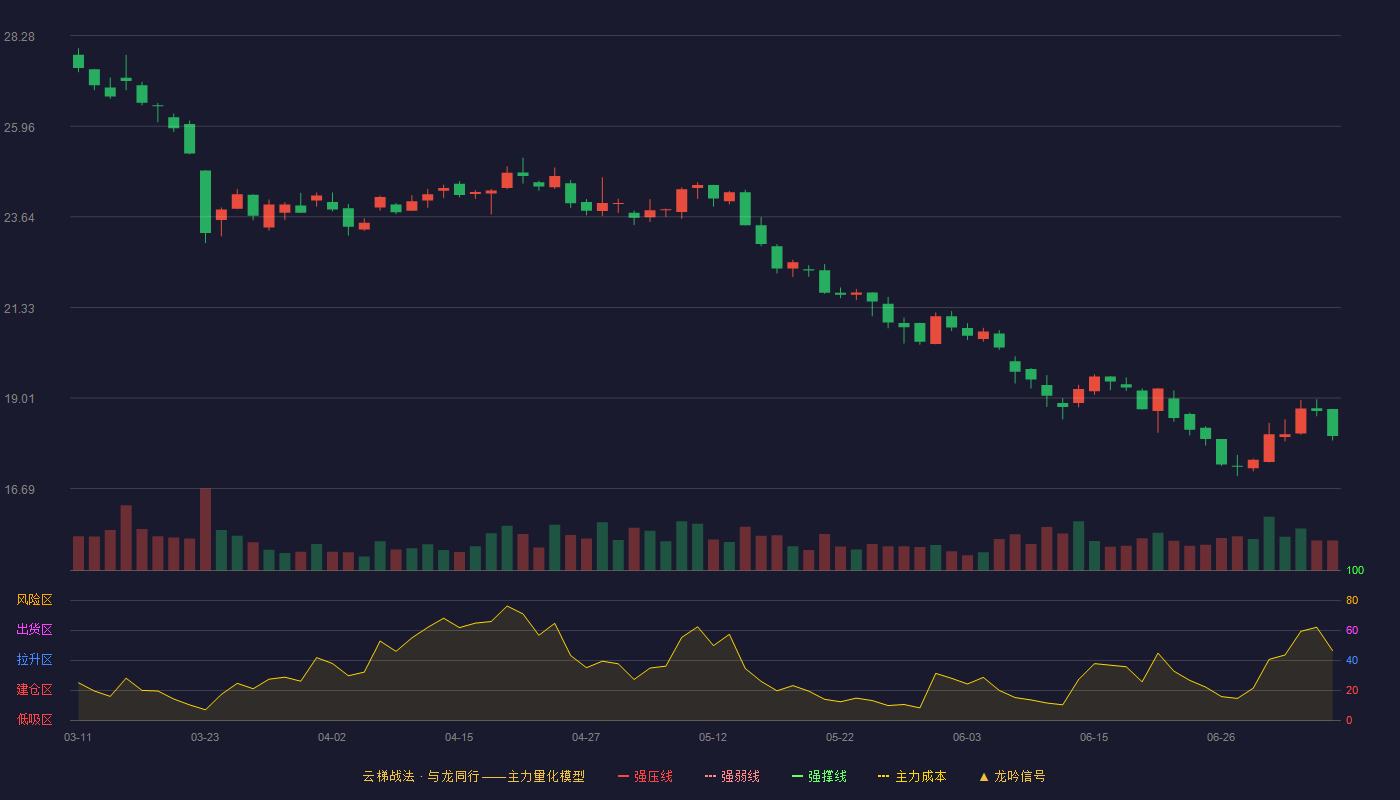Toggle the 龙吟信号 triangle legend icon
The height and width of the screenshot is (800, 1400).
[x=984, y=776]
